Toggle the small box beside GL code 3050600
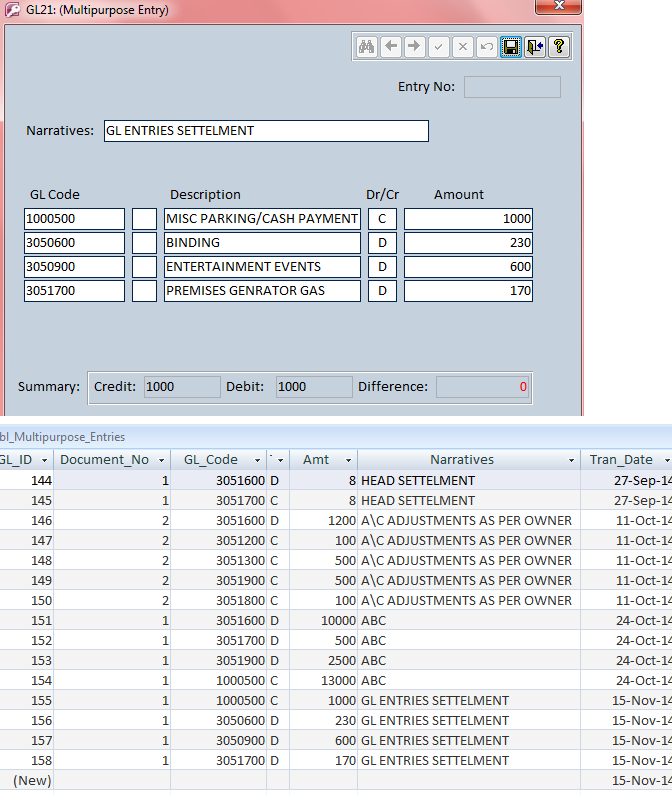The width and height of the screenshot is (672, 796). click(145, 243)
